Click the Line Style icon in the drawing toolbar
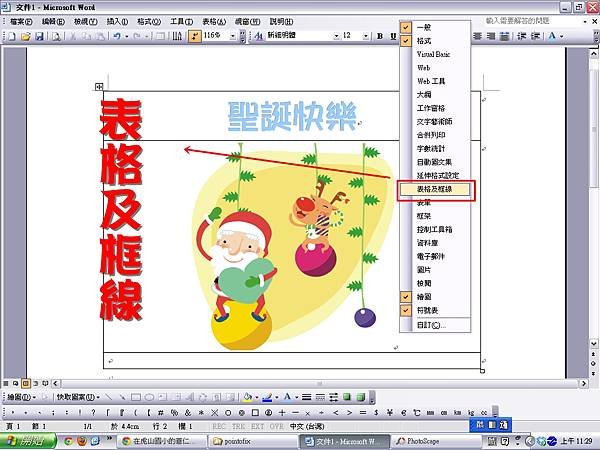This screenshot has height=450, width=600. click(307, 397)
